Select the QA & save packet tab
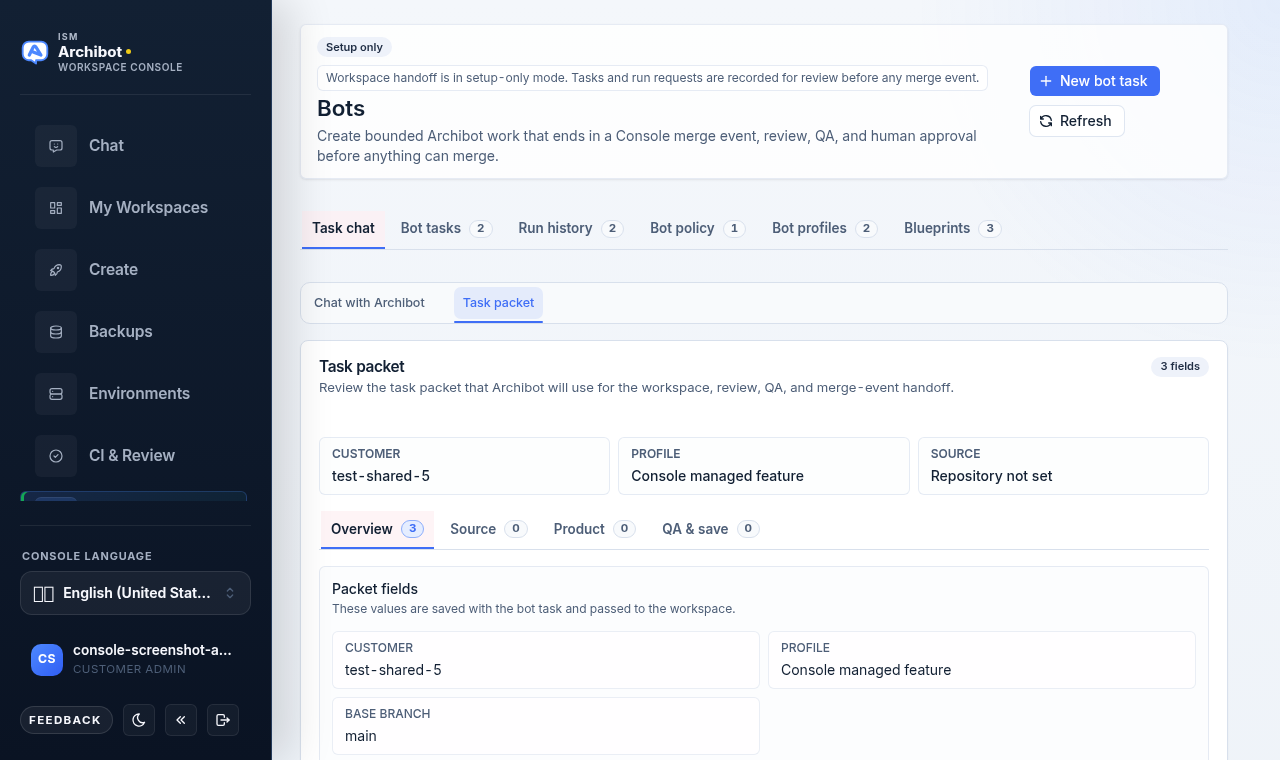 [710, 529]
